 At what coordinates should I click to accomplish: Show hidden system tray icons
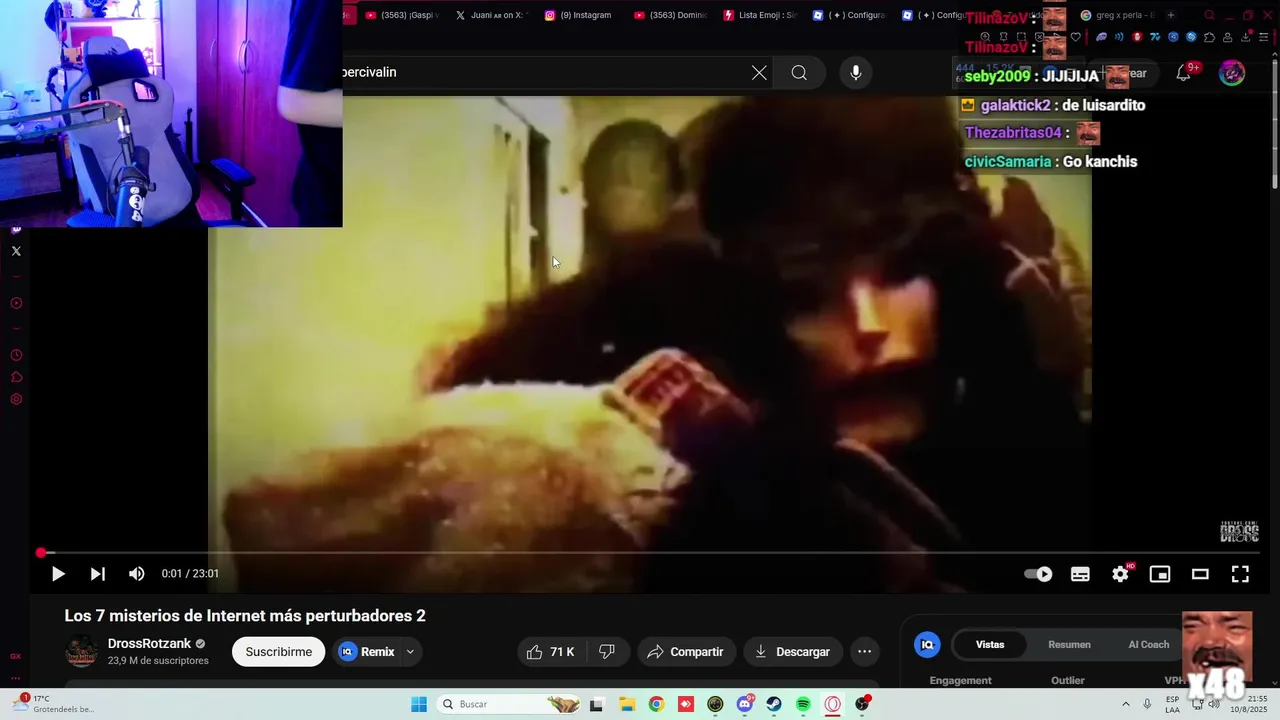tap(1126, 704)
